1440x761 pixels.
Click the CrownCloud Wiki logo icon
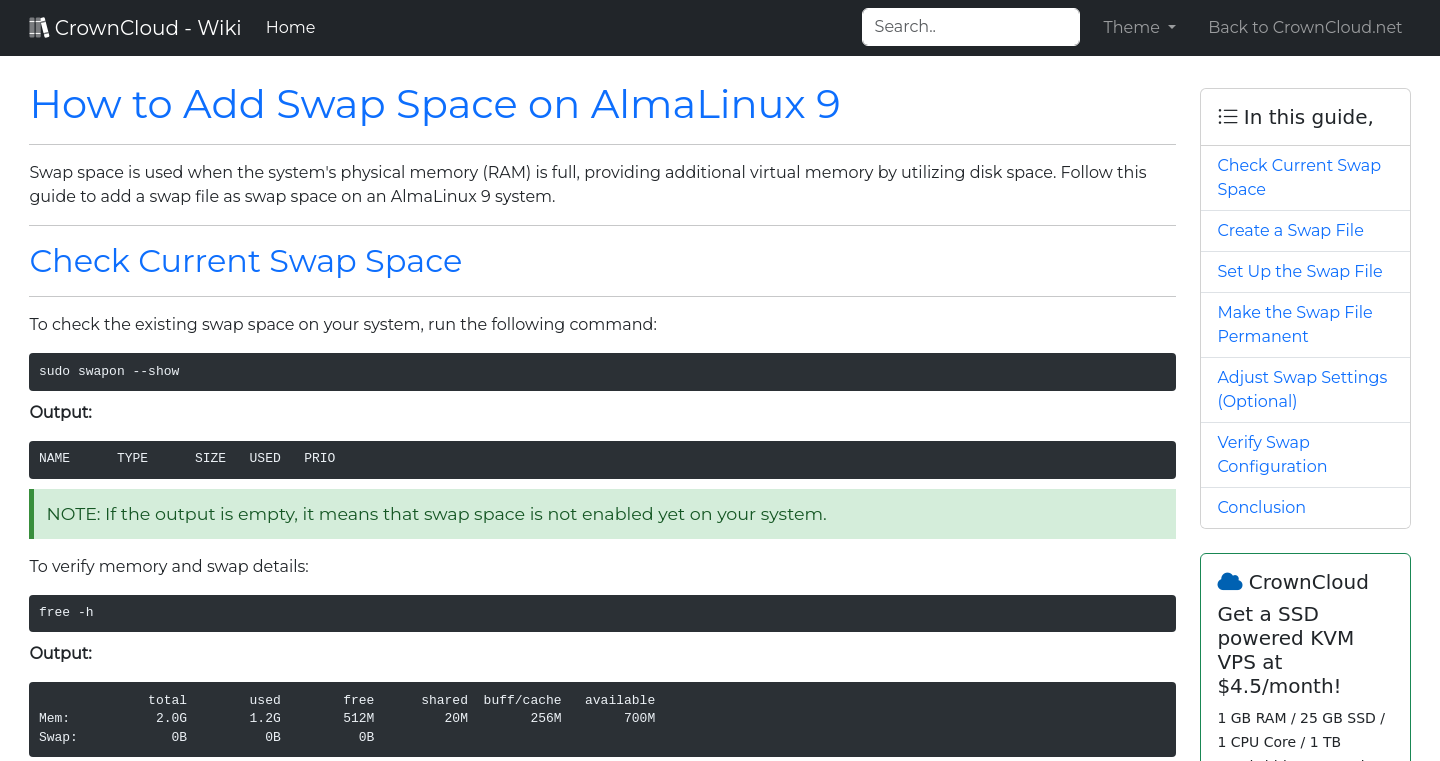(38, 27)
